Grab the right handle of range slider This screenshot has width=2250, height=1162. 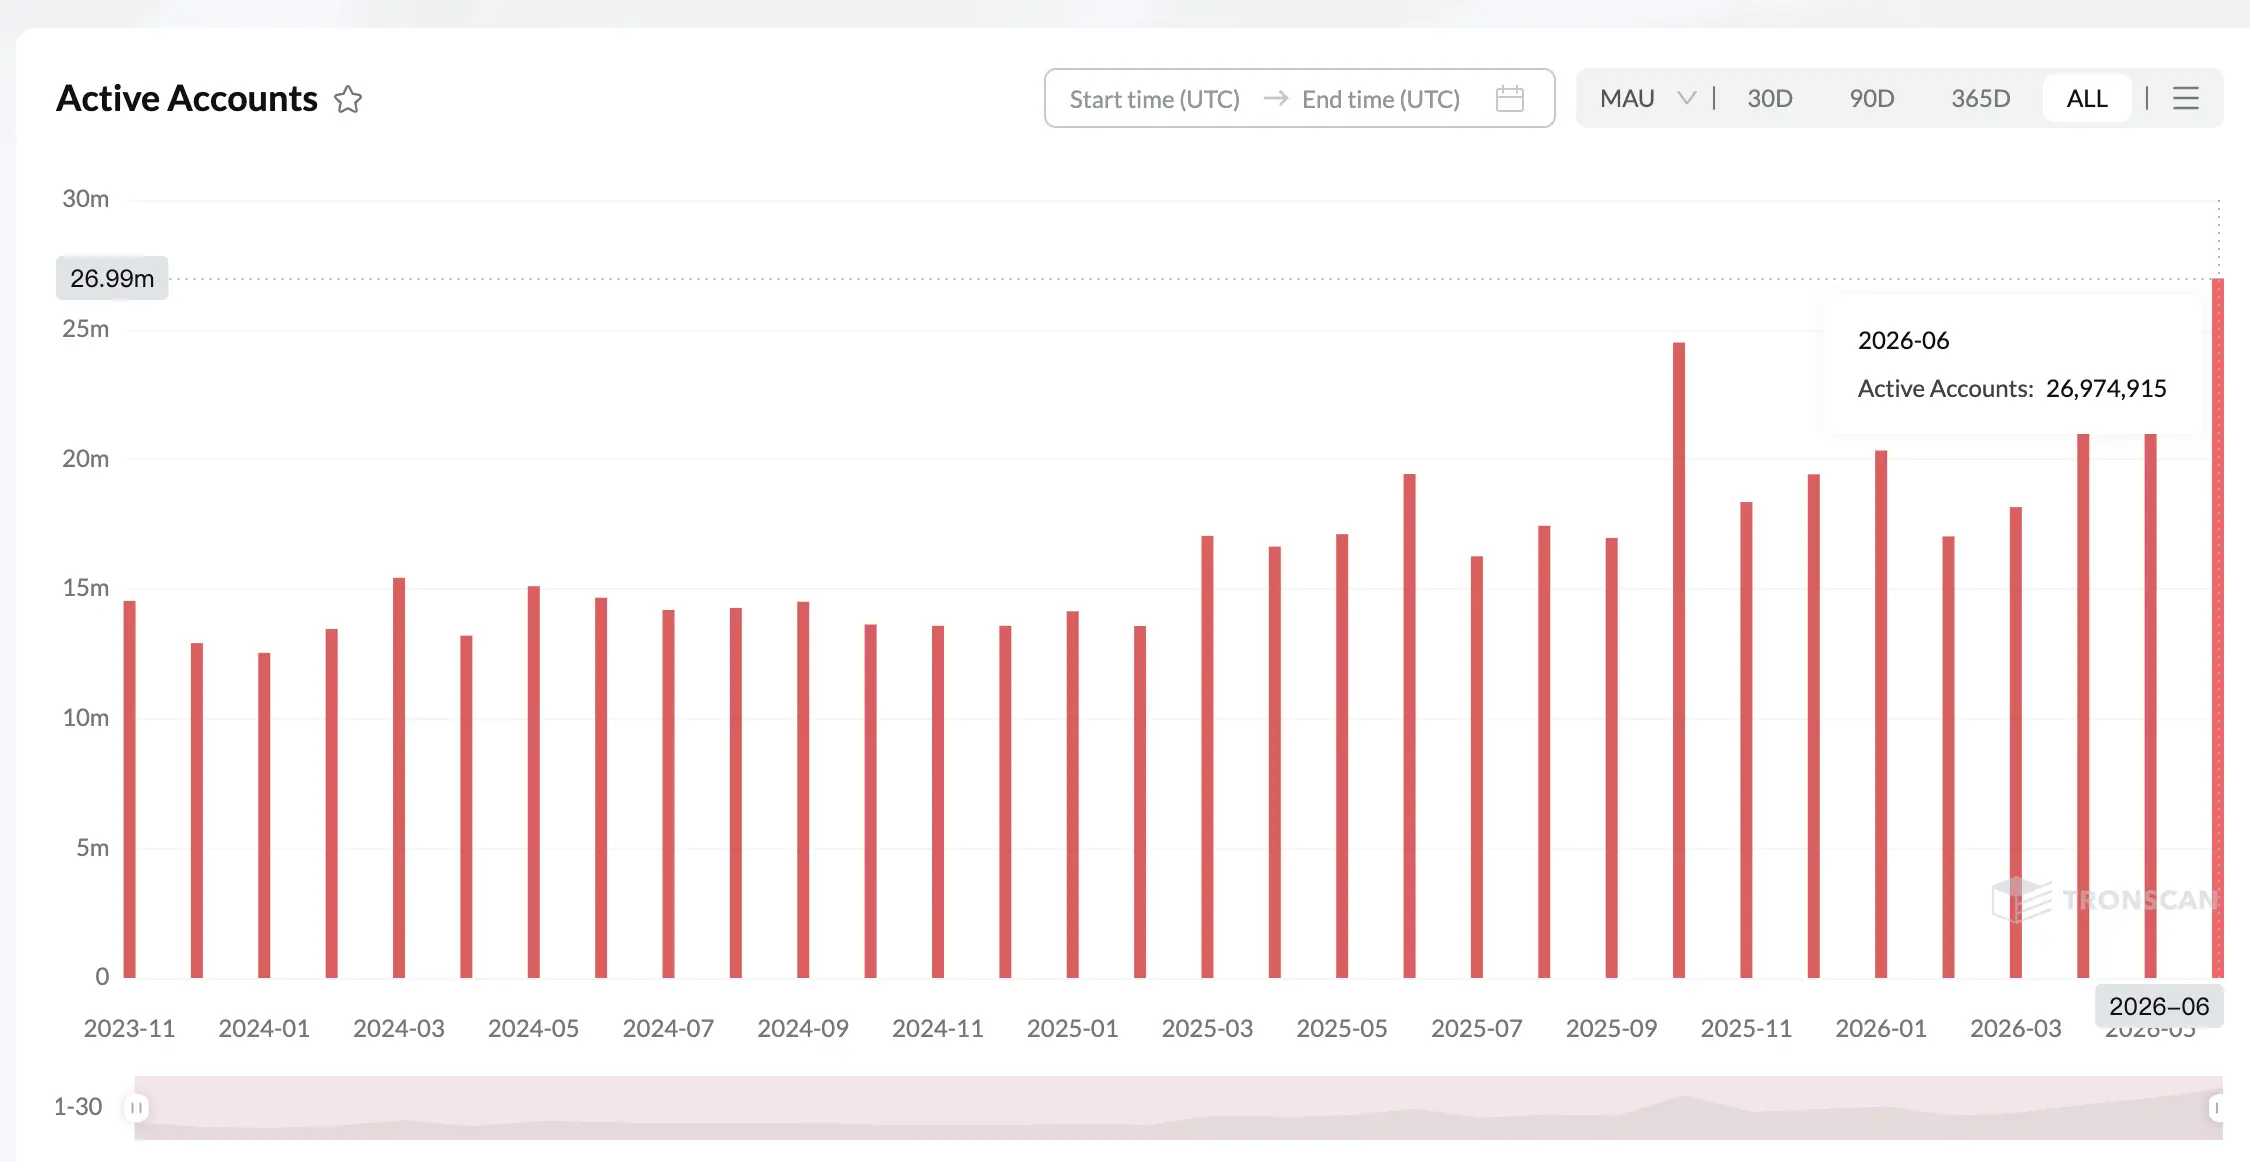point(2216,1107)
